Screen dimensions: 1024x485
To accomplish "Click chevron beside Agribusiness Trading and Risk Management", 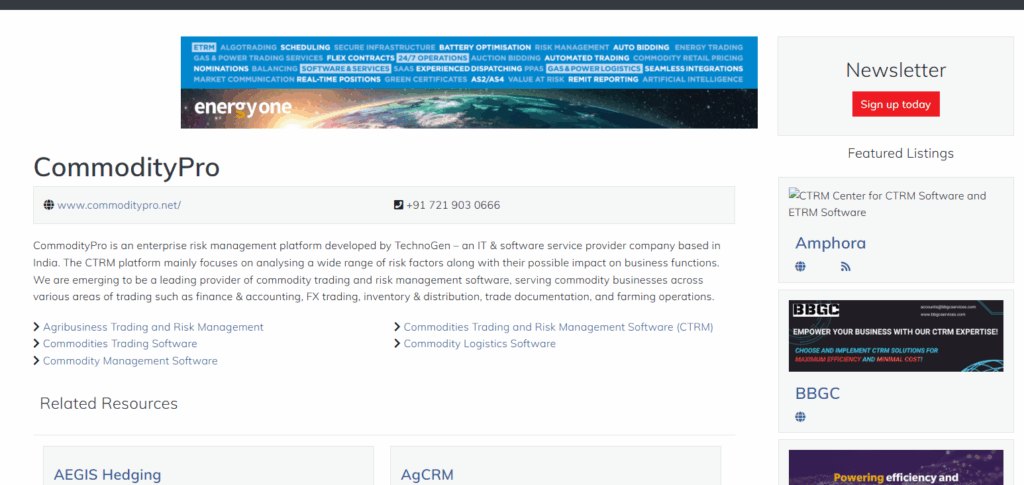I will point(37,327).
